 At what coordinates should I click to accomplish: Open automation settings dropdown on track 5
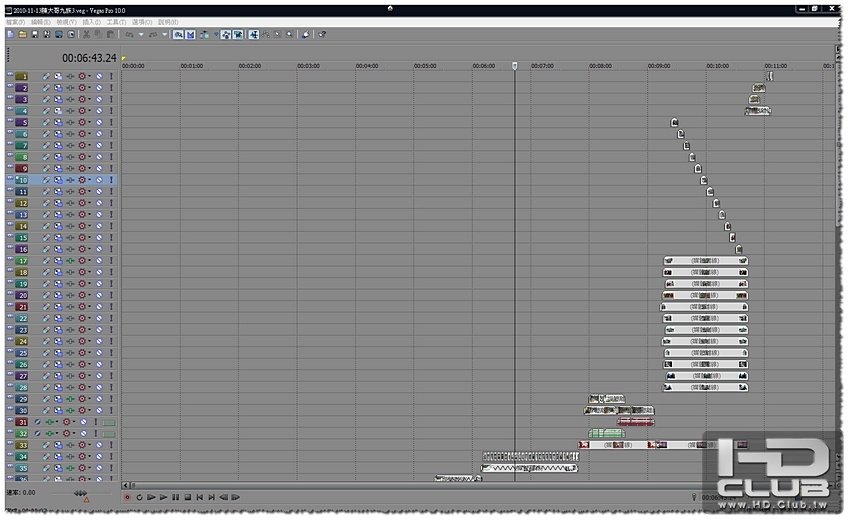[90, 122]
